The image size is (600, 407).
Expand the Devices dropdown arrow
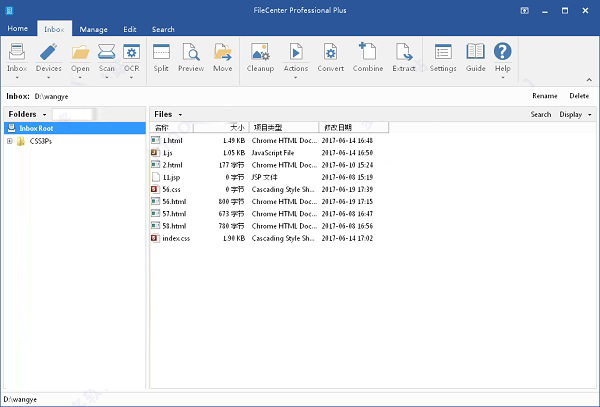pyautogui.click(x=49, y=78)
